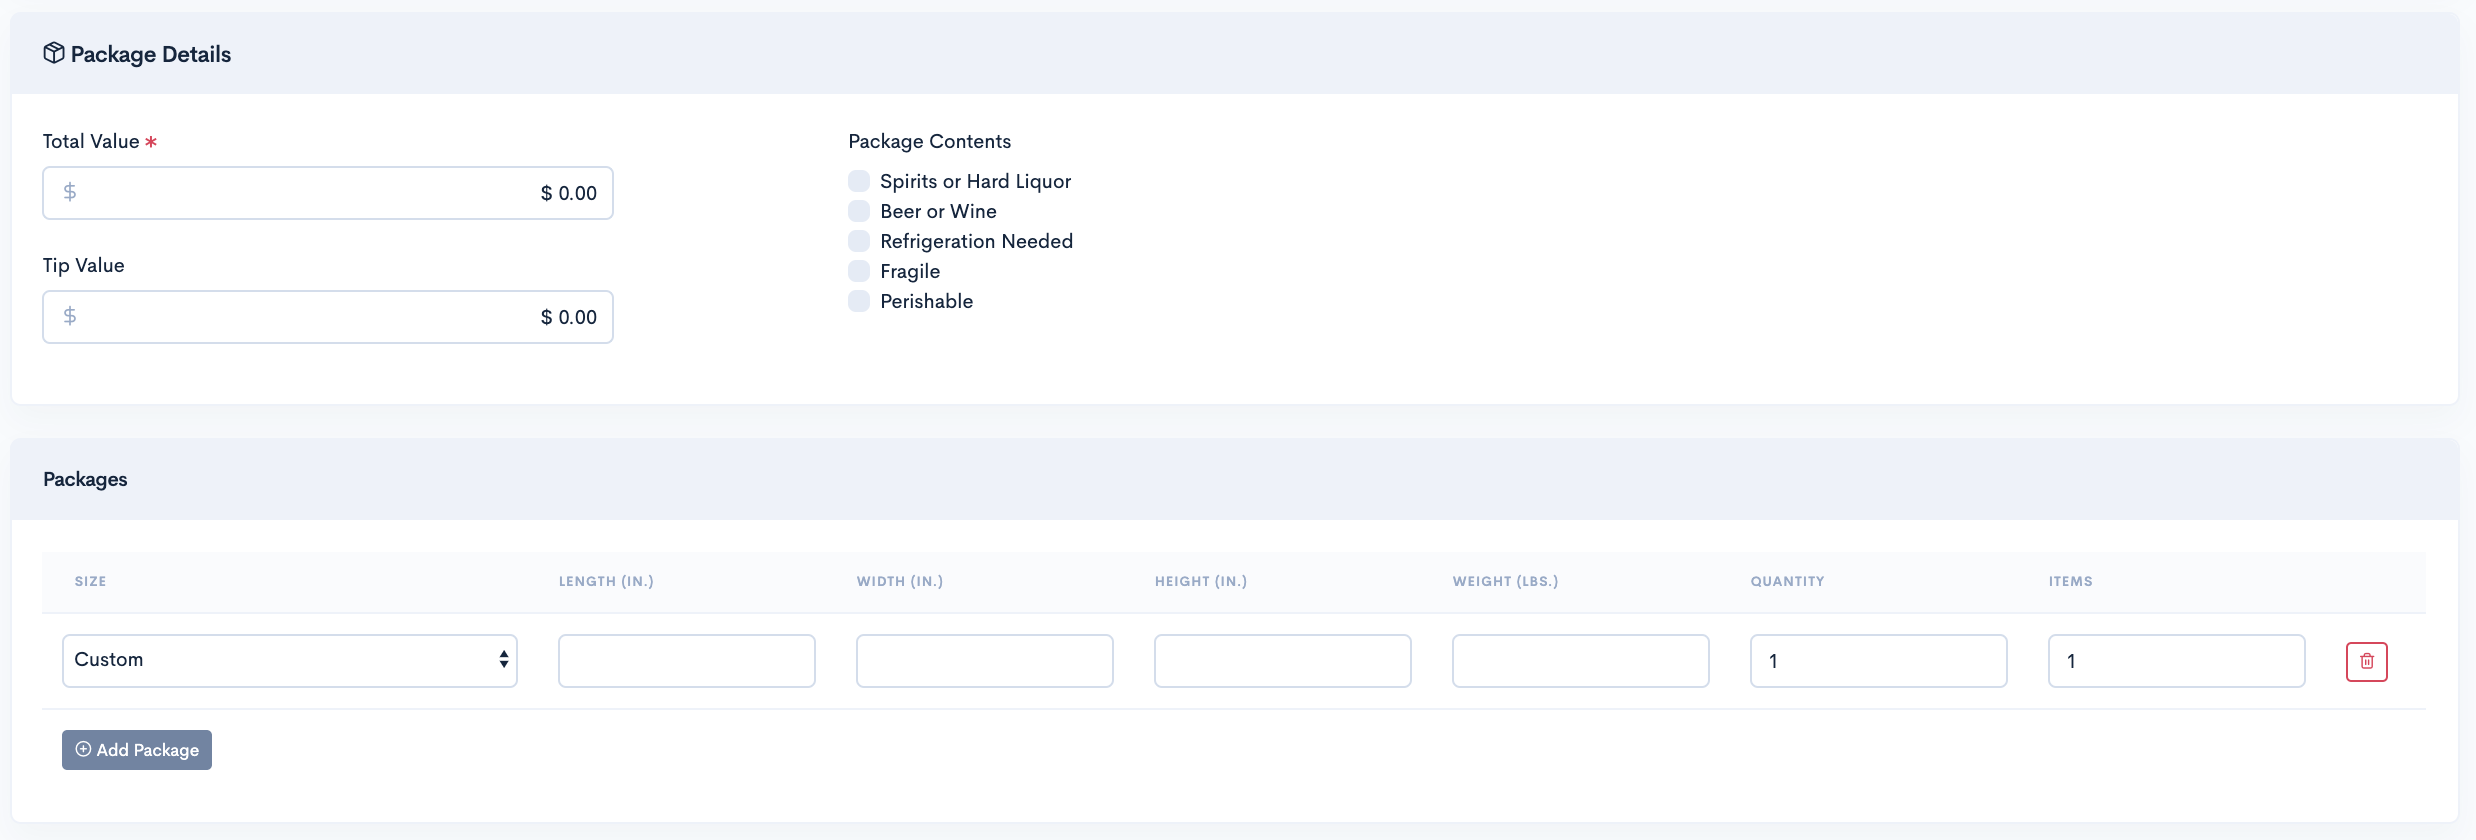Click the Length (in.) input box

(x=687, y=661)
